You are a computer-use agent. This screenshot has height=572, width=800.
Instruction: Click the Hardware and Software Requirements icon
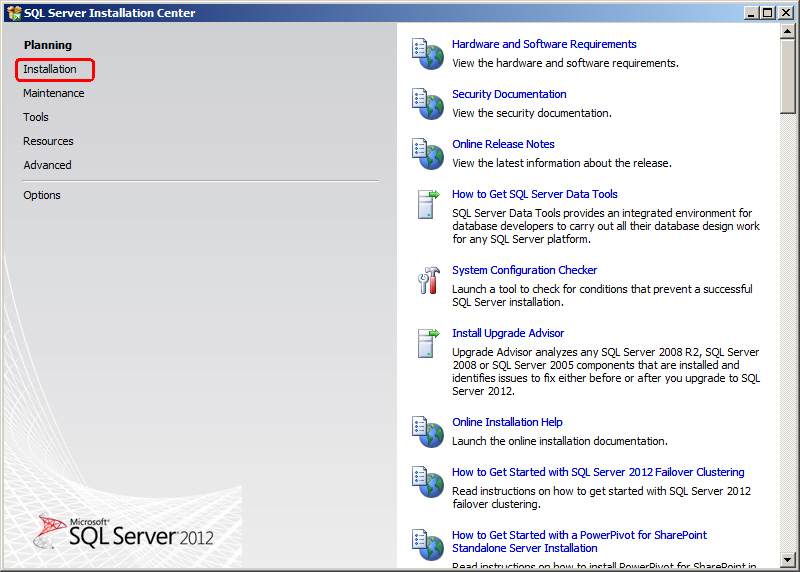(428, 54)
